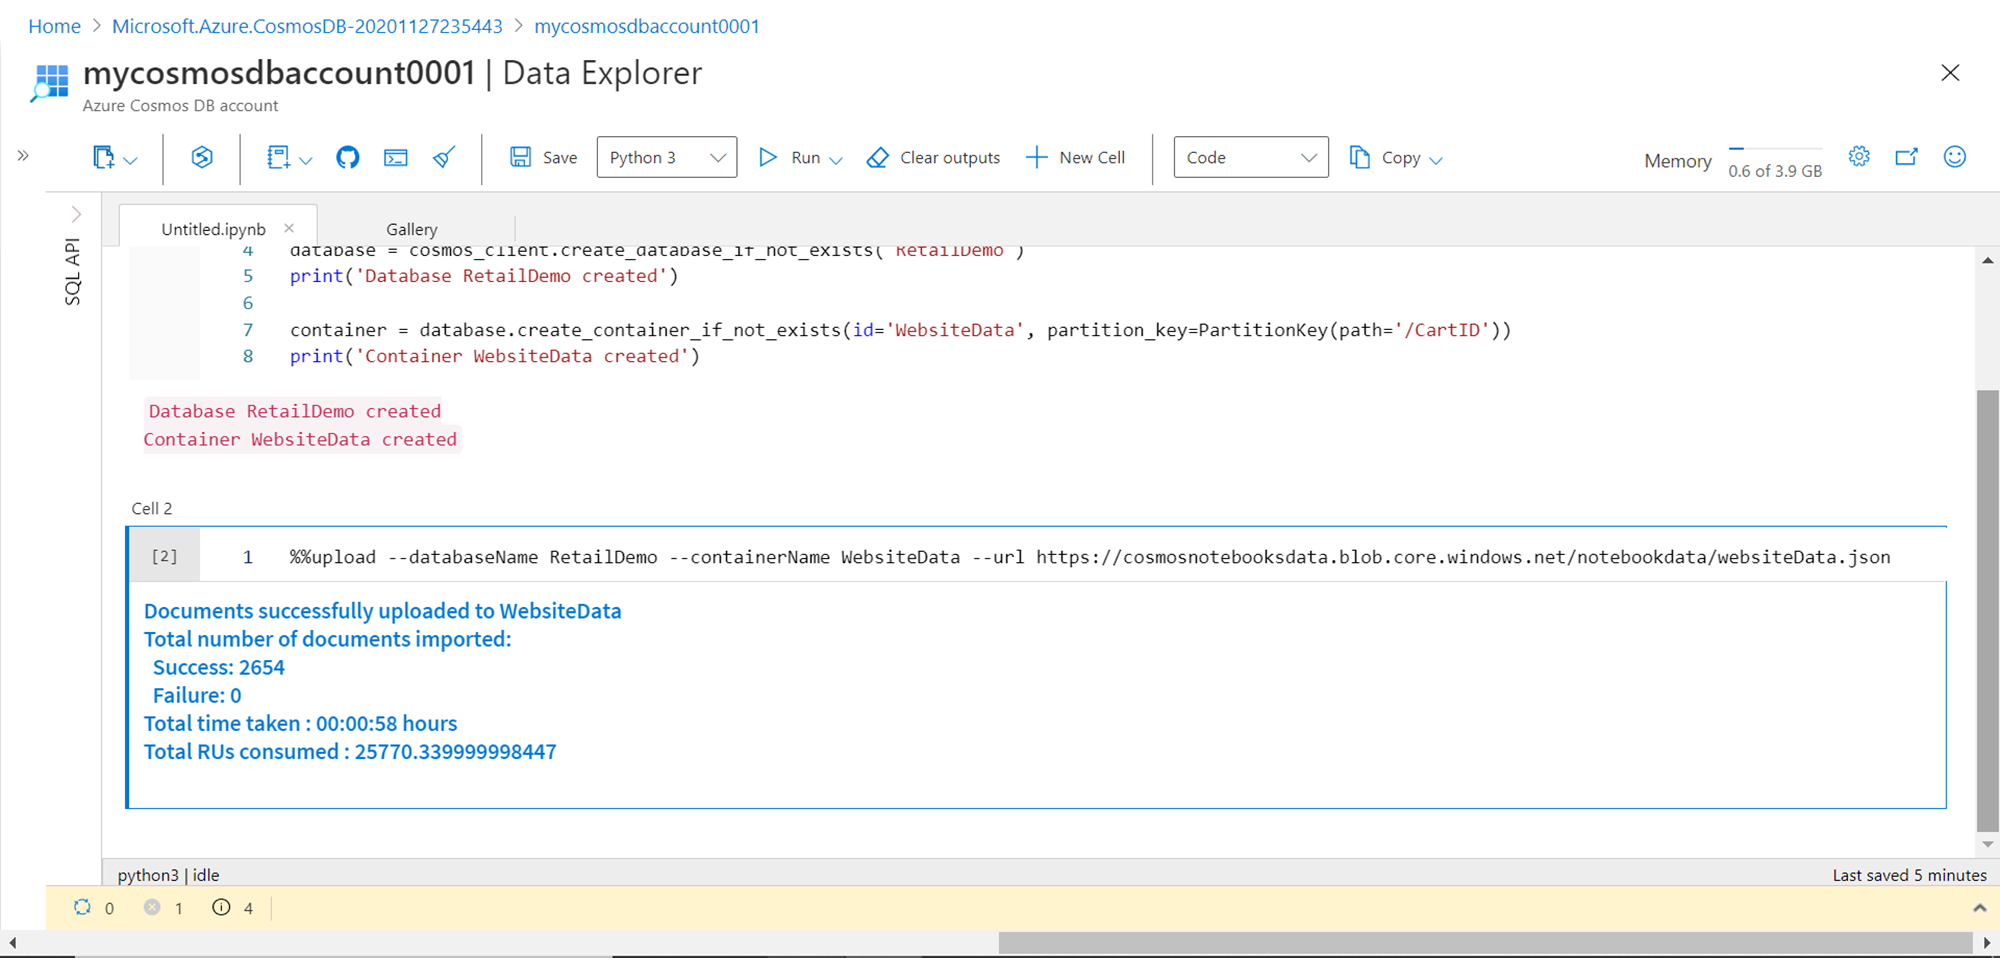Viewport: 2000px width, 958px height.
Task: Open the GitHub connection icon
Action: (348, 157)
